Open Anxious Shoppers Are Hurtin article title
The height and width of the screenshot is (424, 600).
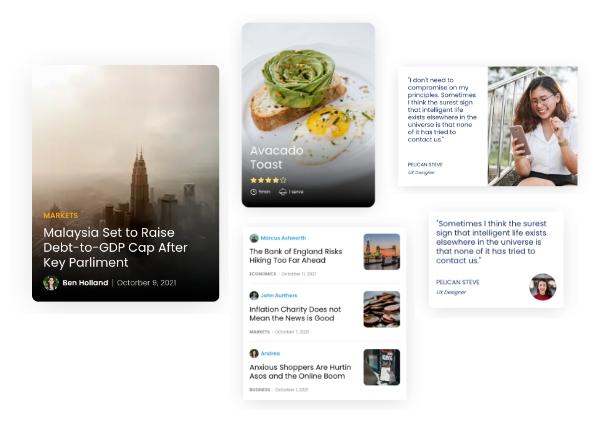(x=300, y=371)
